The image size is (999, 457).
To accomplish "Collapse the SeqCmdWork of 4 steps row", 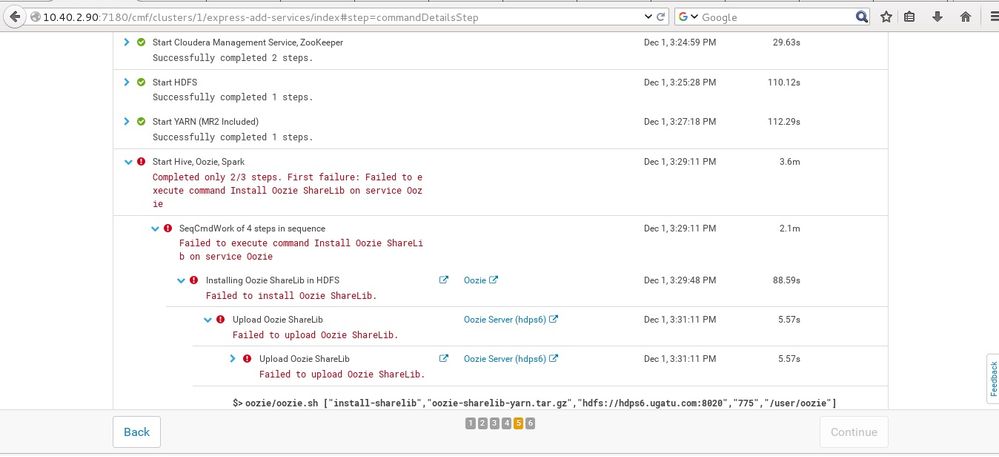I will [155, 228].
